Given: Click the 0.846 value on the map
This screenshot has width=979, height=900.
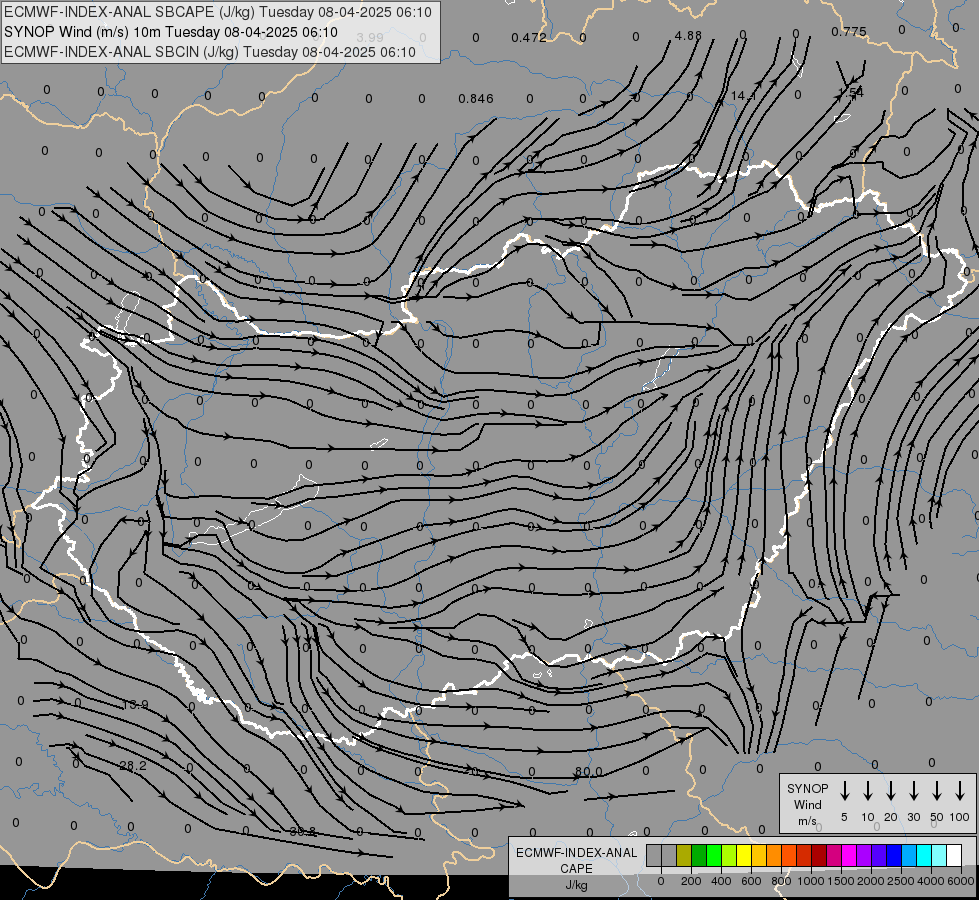Looking at the screenshot, I should point(476,99).
